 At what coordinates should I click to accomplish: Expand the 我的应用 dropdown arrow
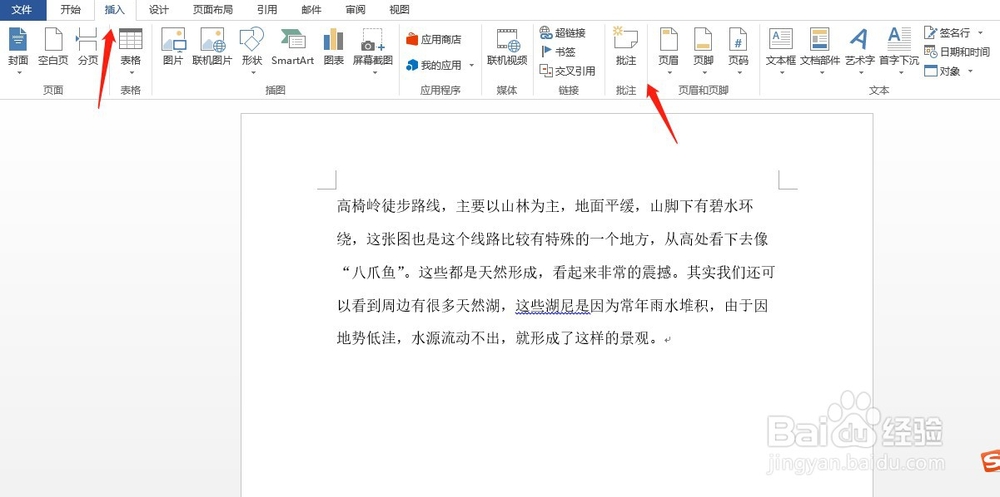pyautogui.click(x=471, y=65)
